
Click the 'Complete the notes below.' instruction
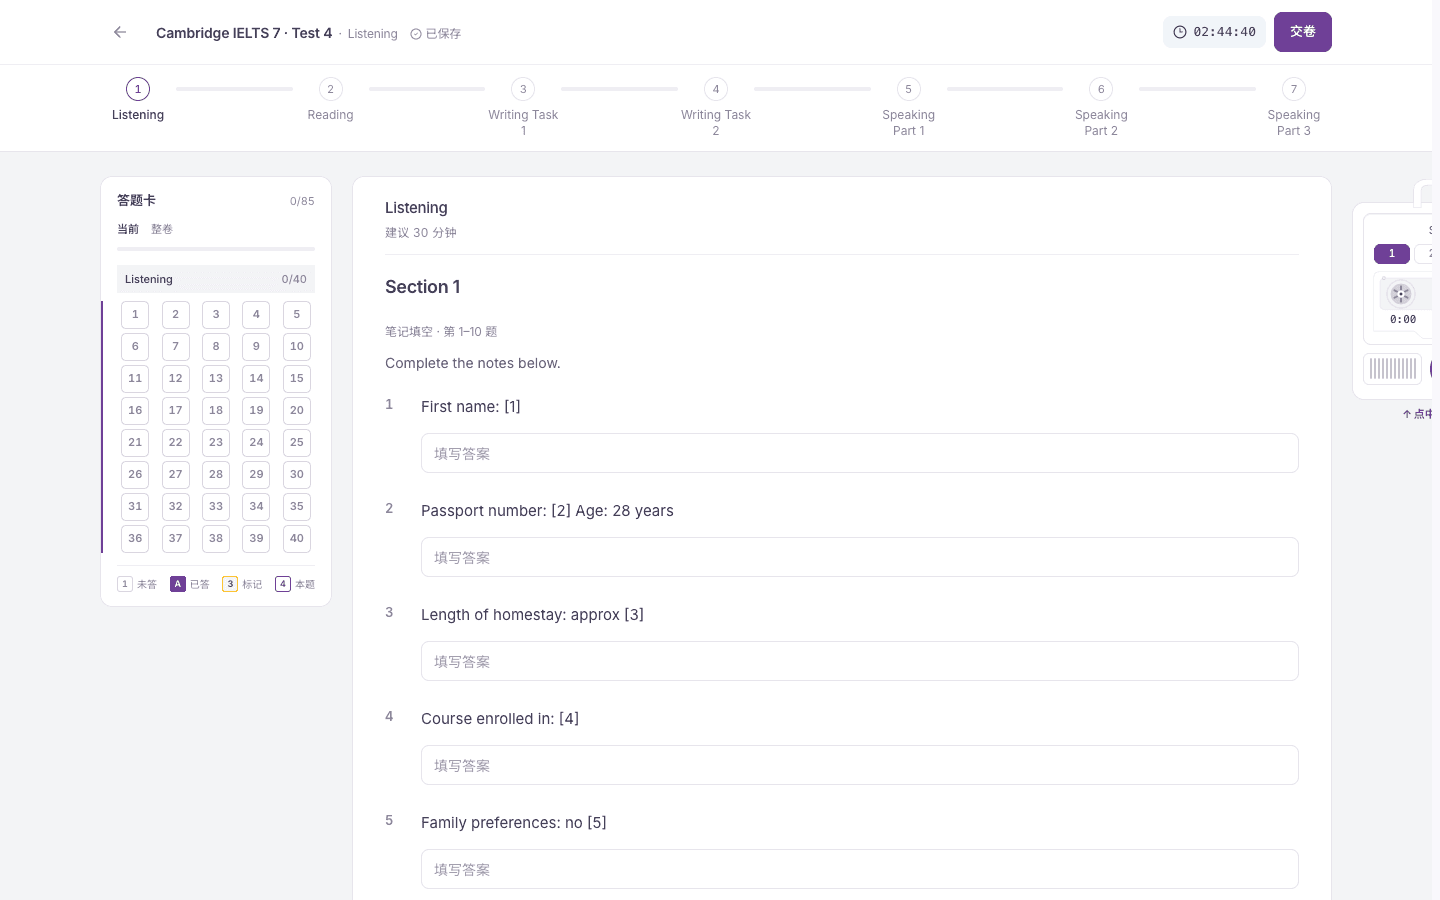coord(473,363)
